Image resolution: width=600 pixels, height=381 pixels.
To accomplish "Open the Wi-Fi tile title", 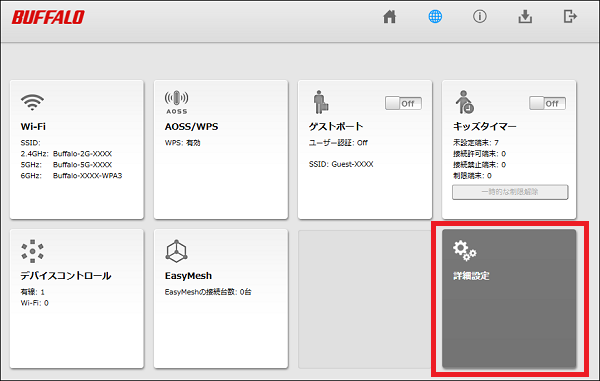I will click(33, 127).
